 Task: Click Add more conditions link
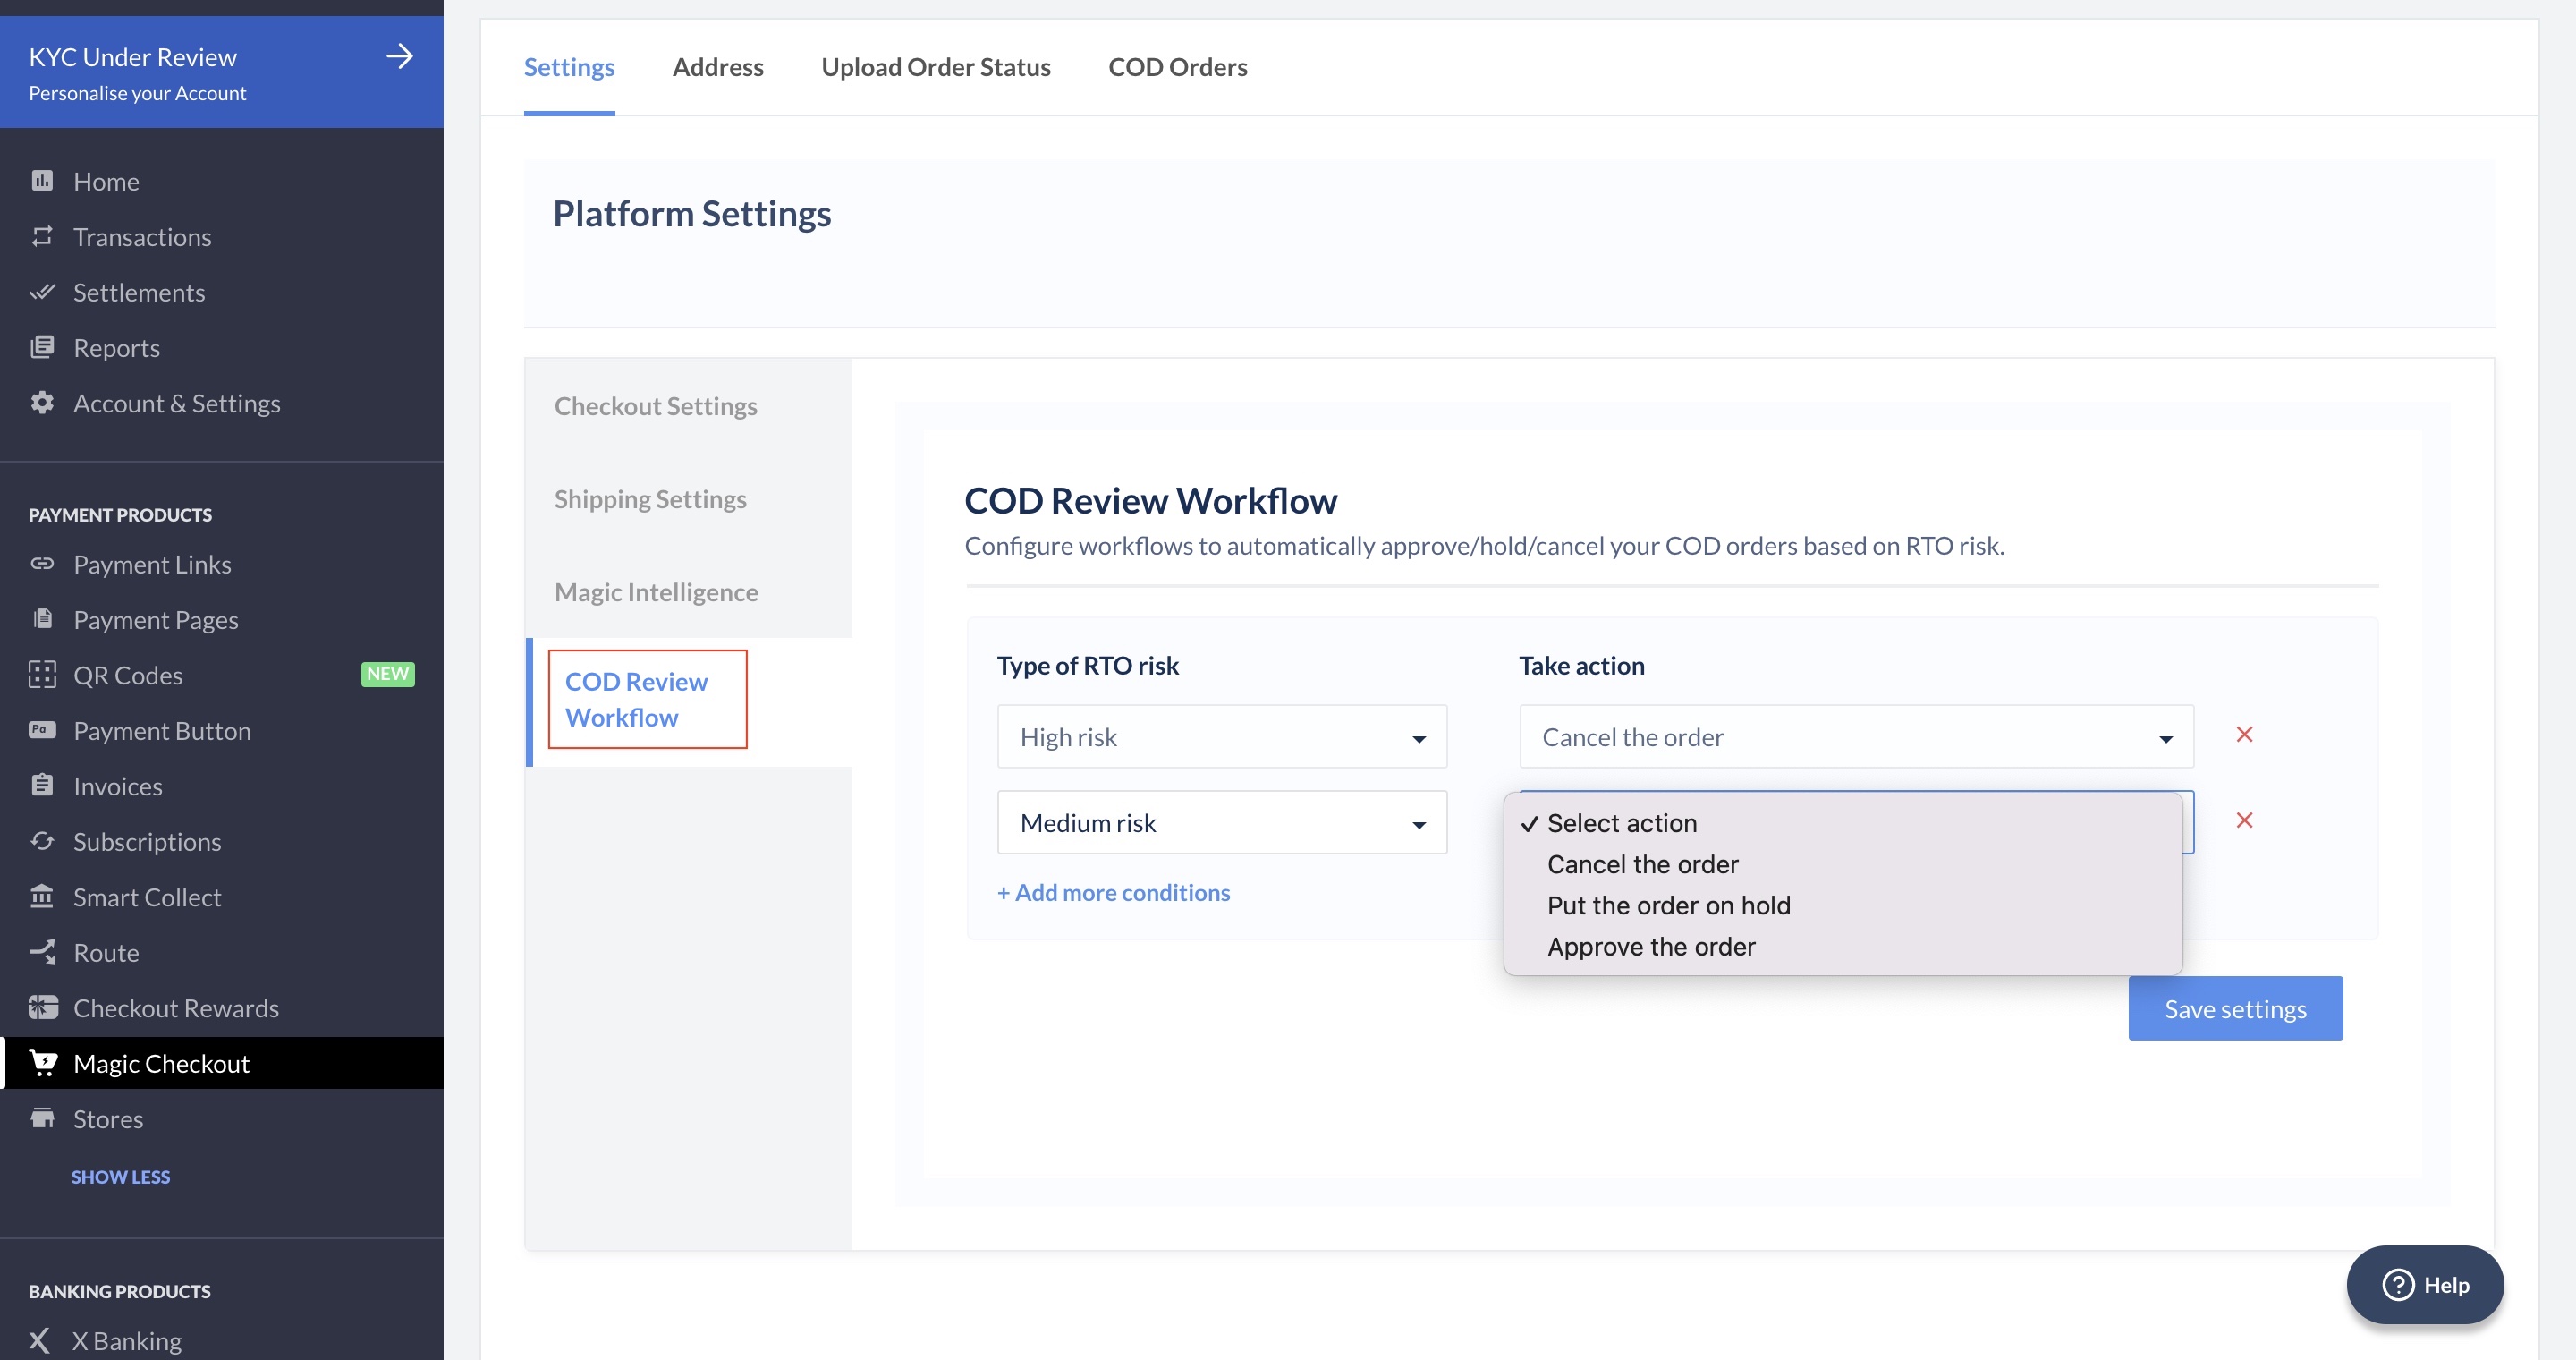(1114, 891)
